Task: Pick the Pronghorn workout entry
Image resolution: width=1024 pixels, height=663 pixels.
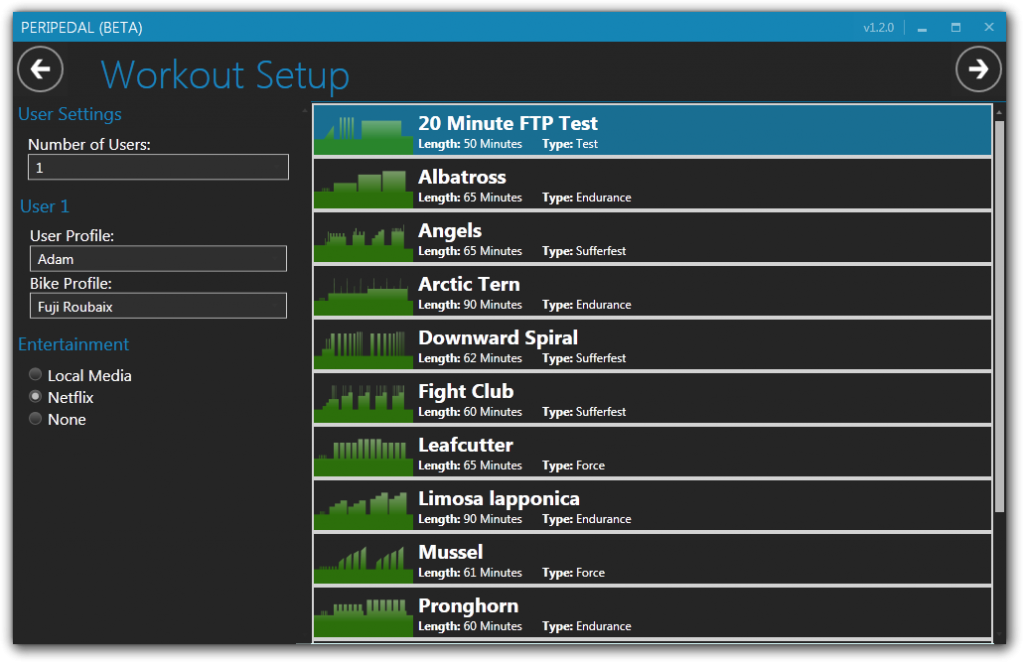Action: click(x=652, y=613)
